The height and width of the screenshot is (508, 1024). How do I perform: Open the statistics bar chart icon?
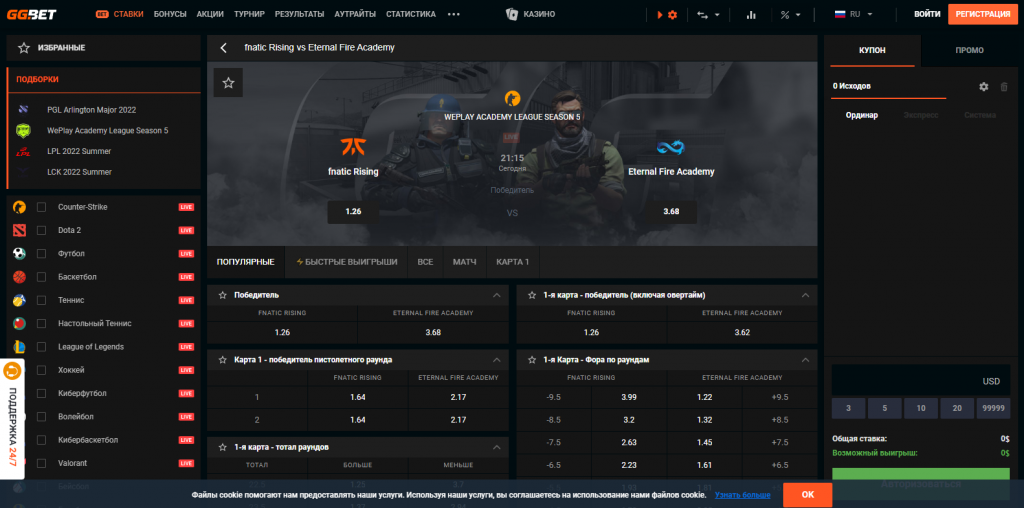click(x=751, y=15)
